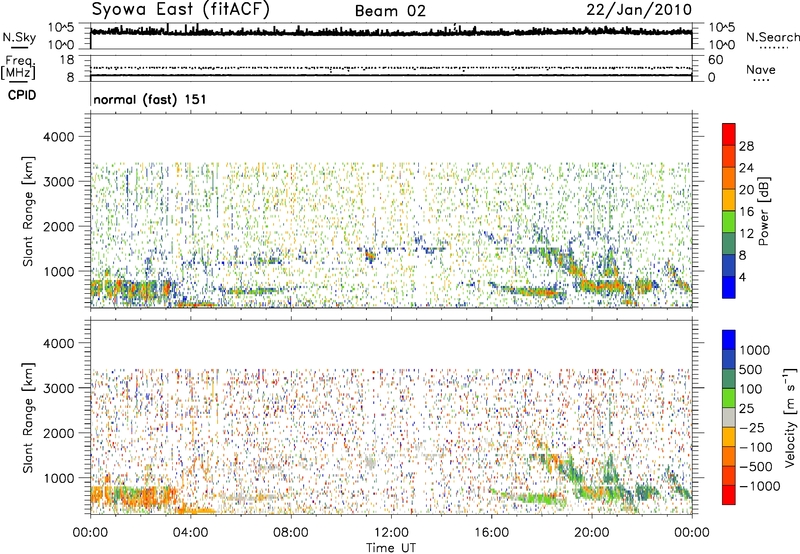Click the '2000' tick on the Velocity panel

click(59, 433)
